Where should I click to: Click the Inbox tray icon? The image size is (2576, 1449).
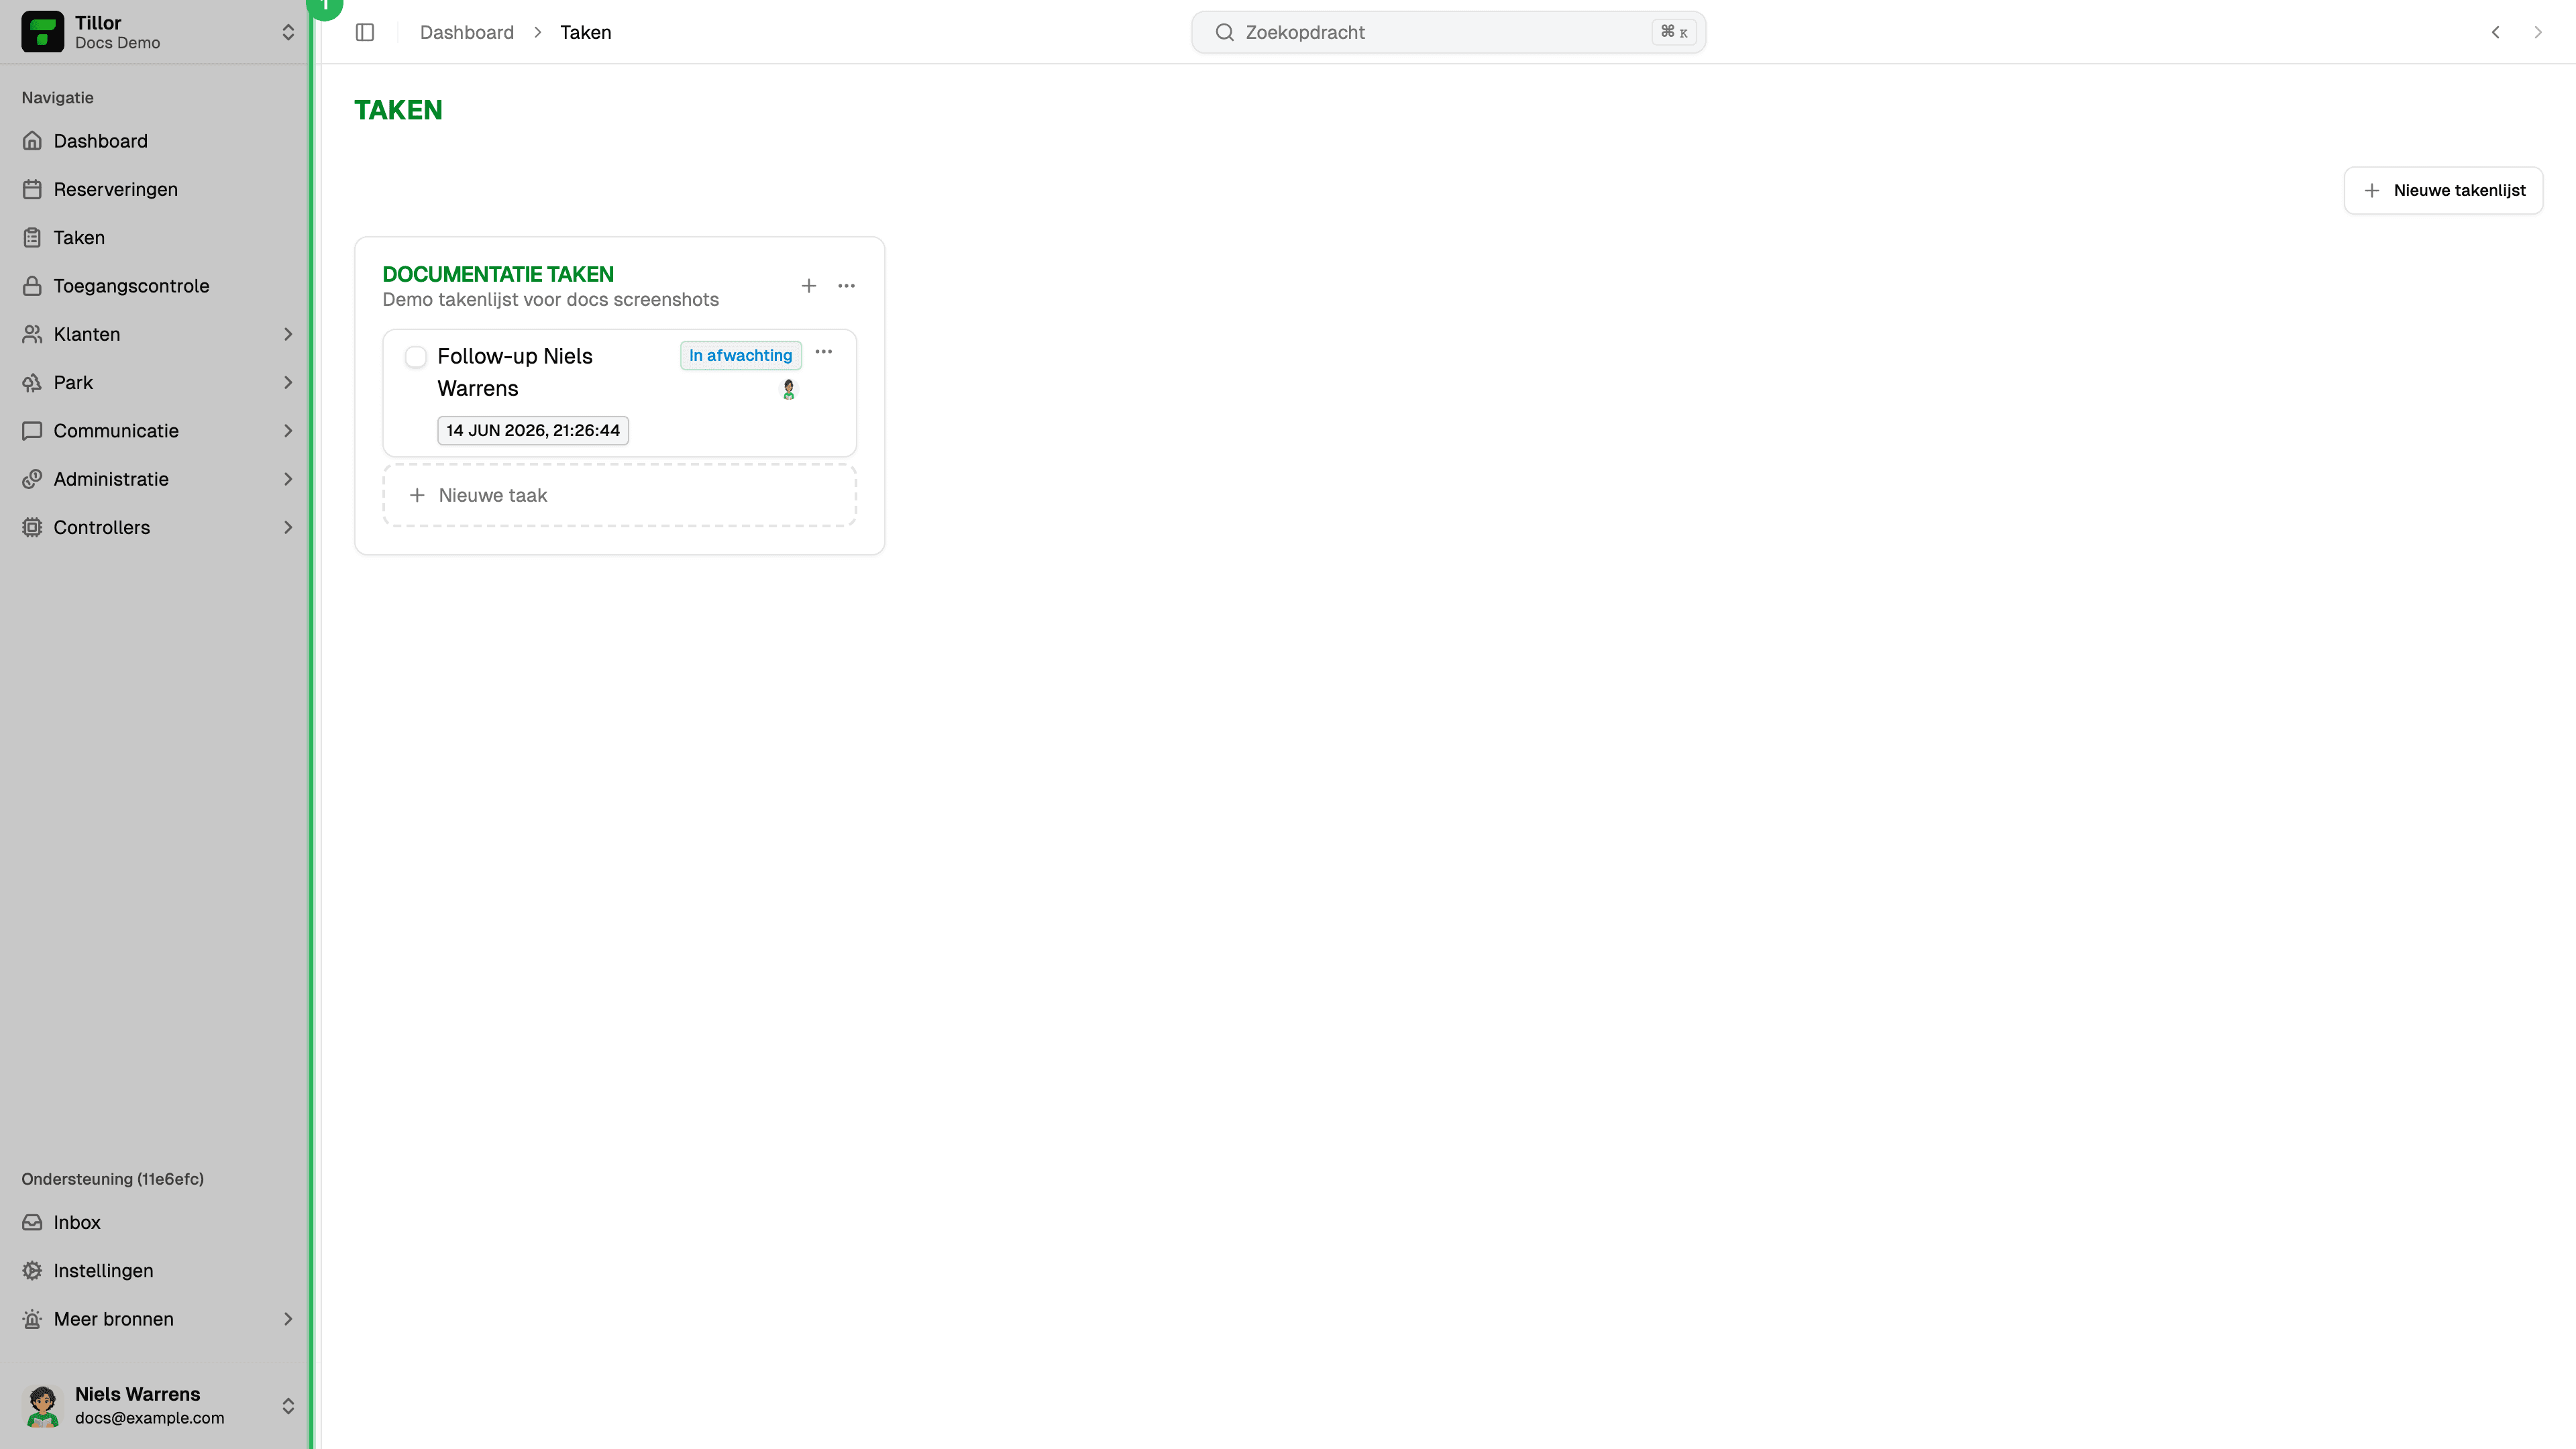pos(32,1222)
